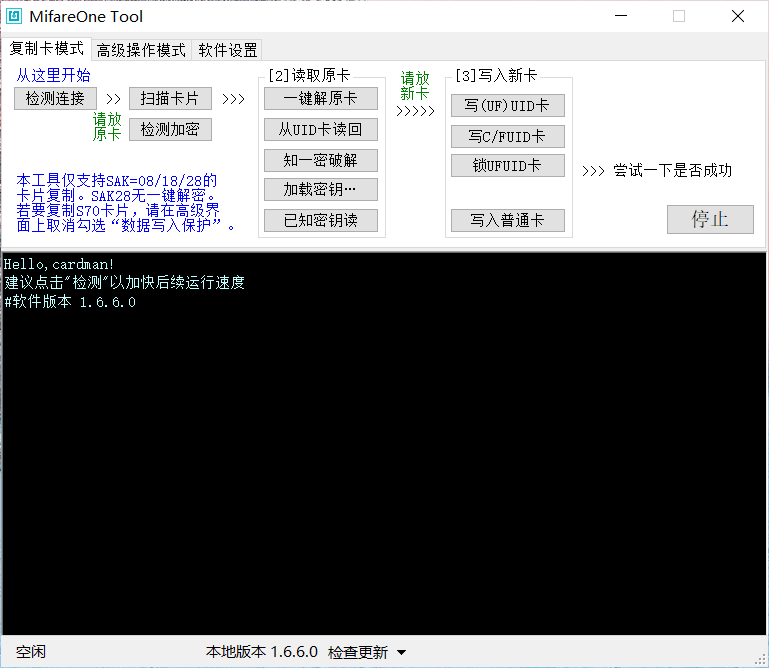
Task: Click the [2]读取原卡 group label
Action: tap(309, 76)
